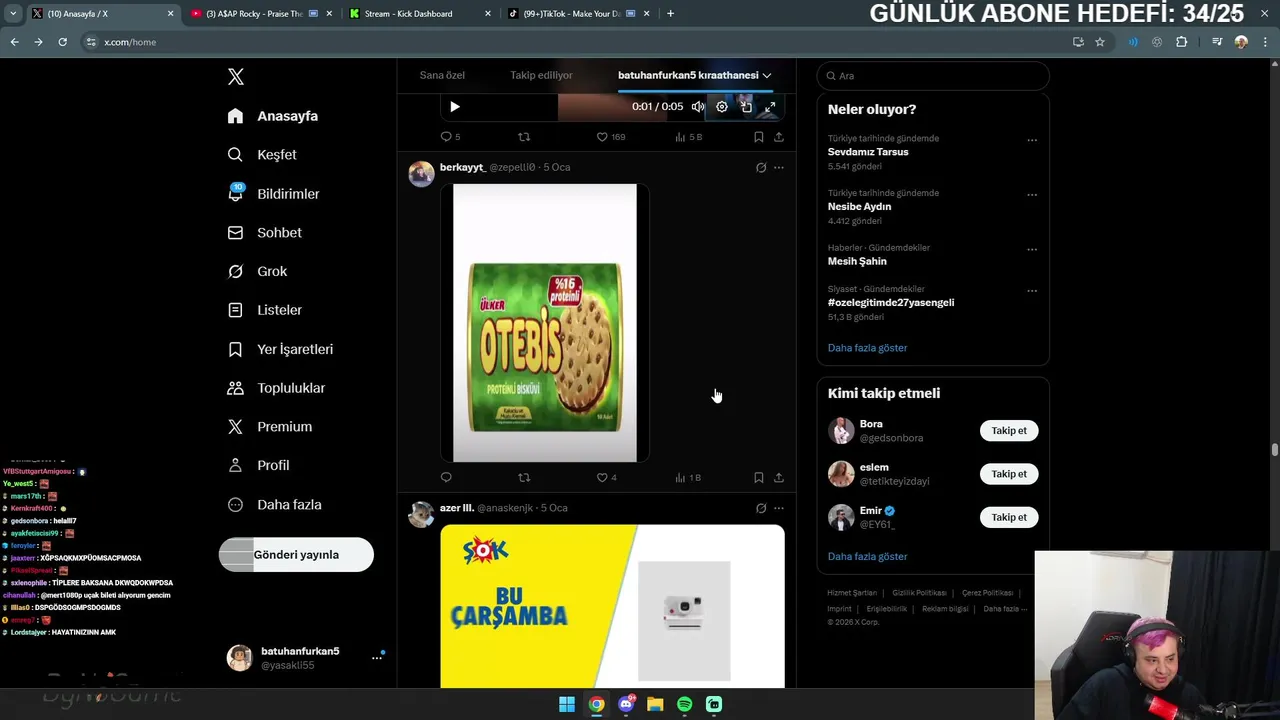Reply to berkayyt_ post

(x=446, y=478)
